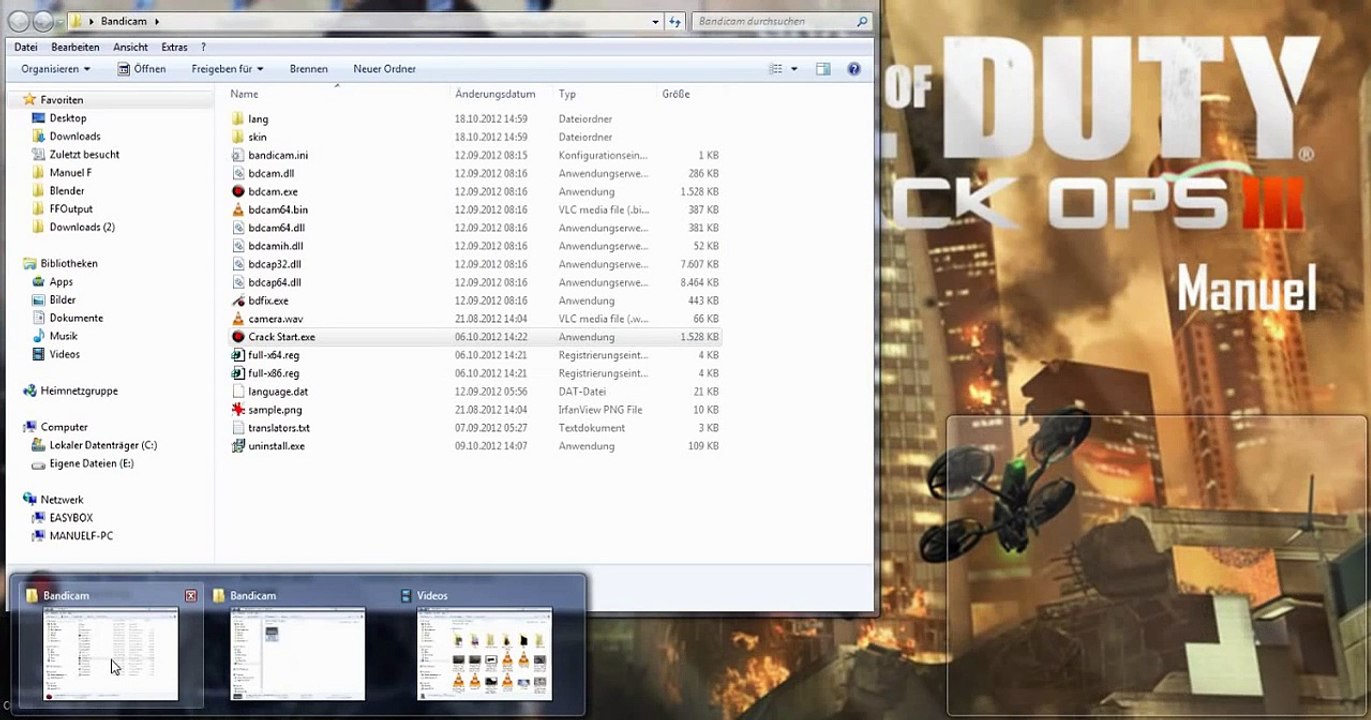The height and width of the screenshot is (720, 1371).
Task: Open the Bearbeiten menu
Action: point(75,47)
